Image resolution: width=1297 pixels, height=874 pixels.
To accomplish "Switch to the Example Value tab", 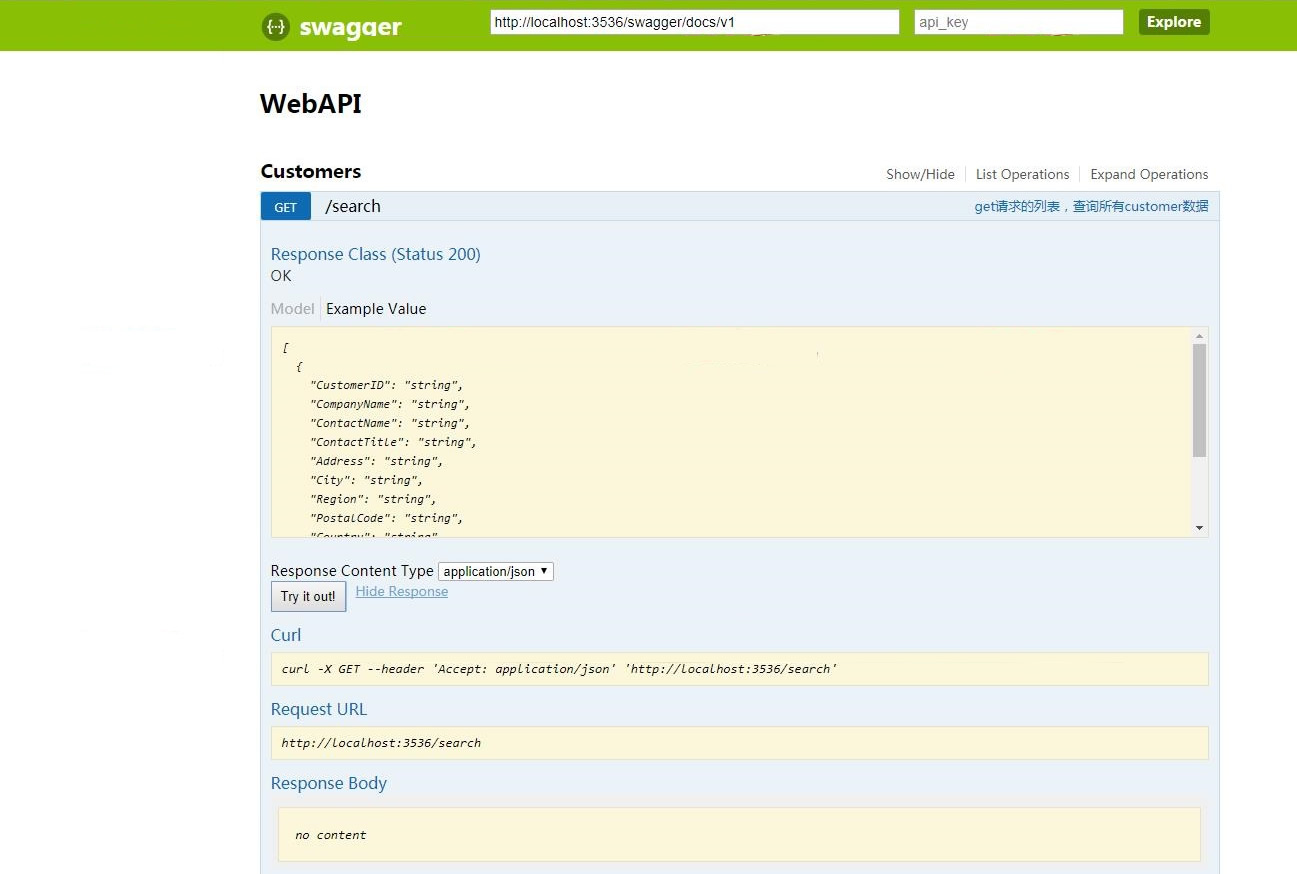I will pos(376,309).
